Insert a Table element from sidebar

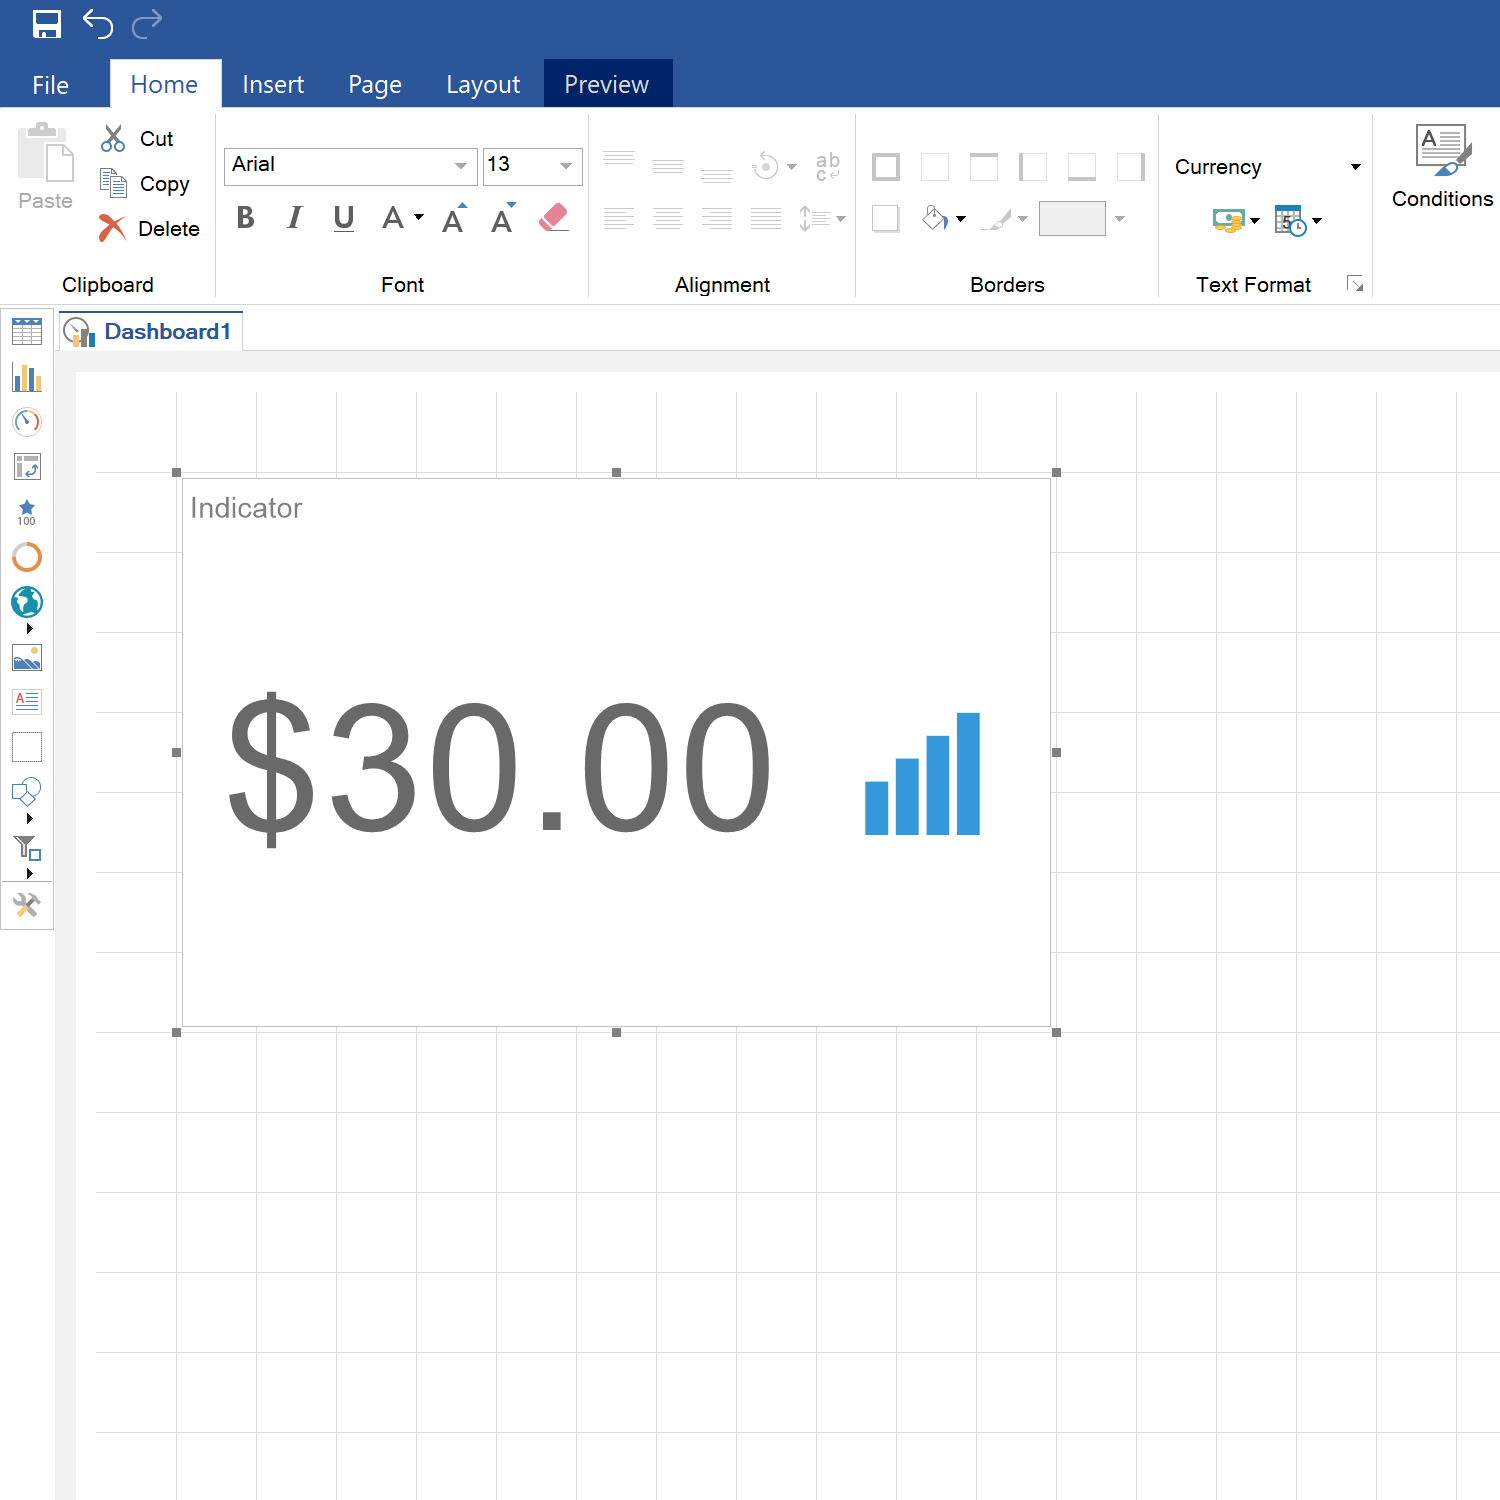[x=27, y=332]
